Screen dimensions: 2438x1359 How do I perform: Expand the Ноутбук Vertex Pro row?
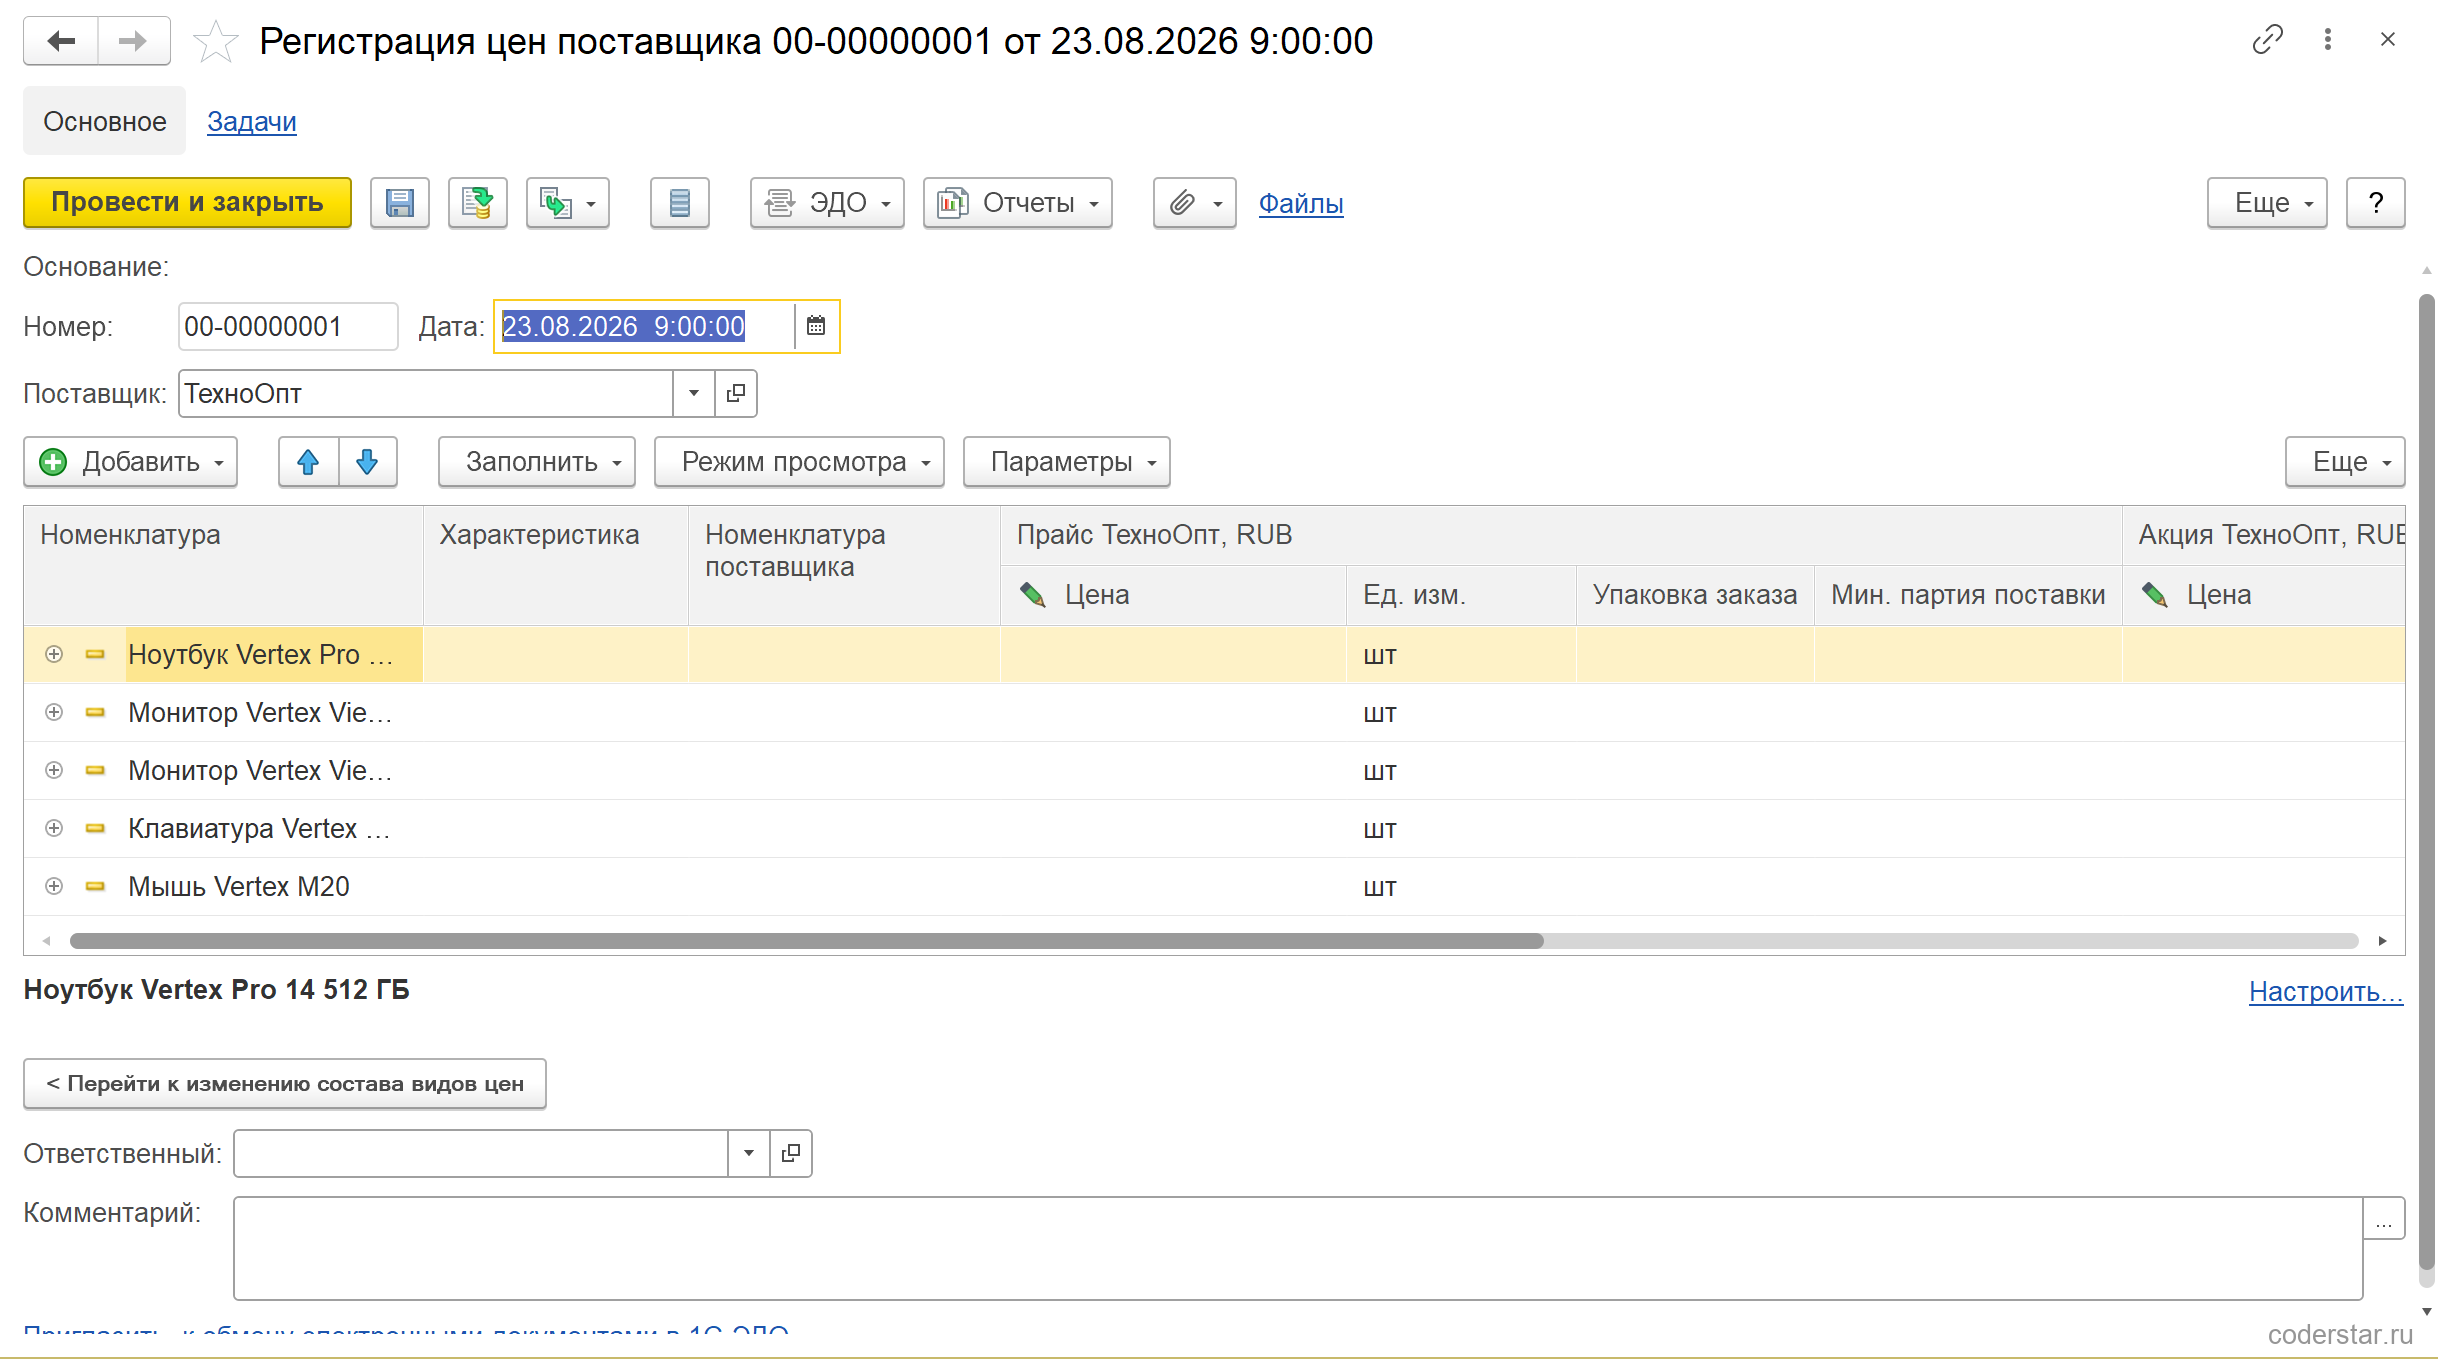54,654
